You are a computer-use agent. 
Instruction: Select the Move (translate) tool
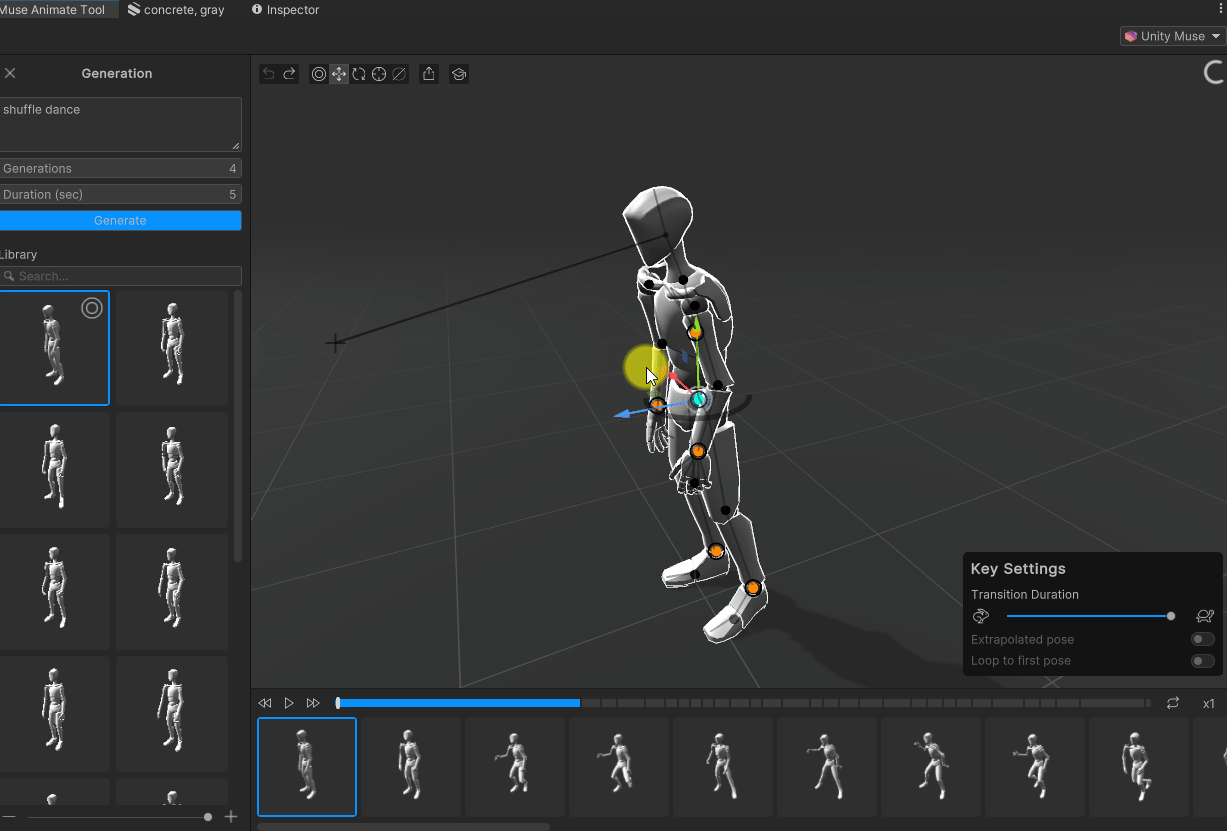click(339, 74)
